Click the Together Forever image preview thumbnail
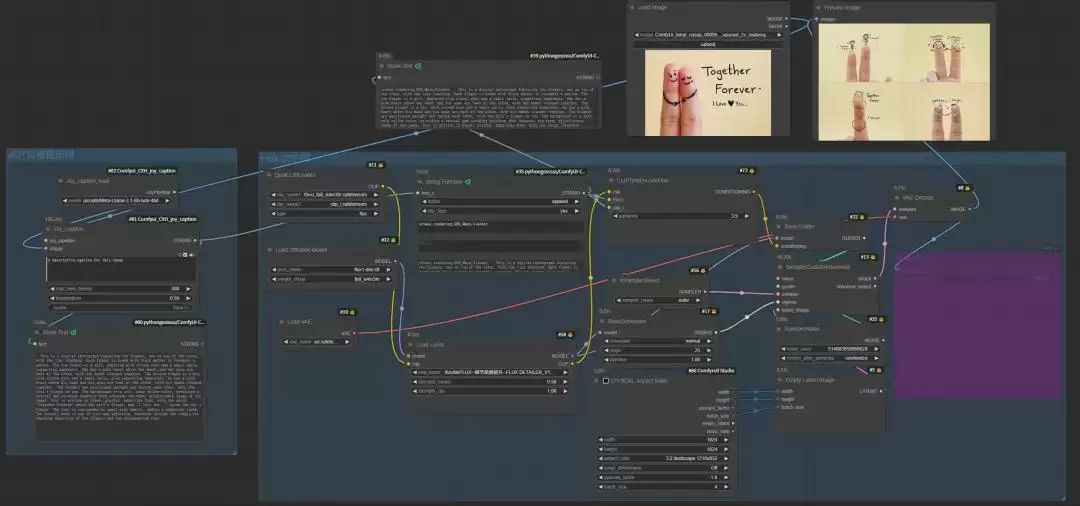 coord(708,92)
